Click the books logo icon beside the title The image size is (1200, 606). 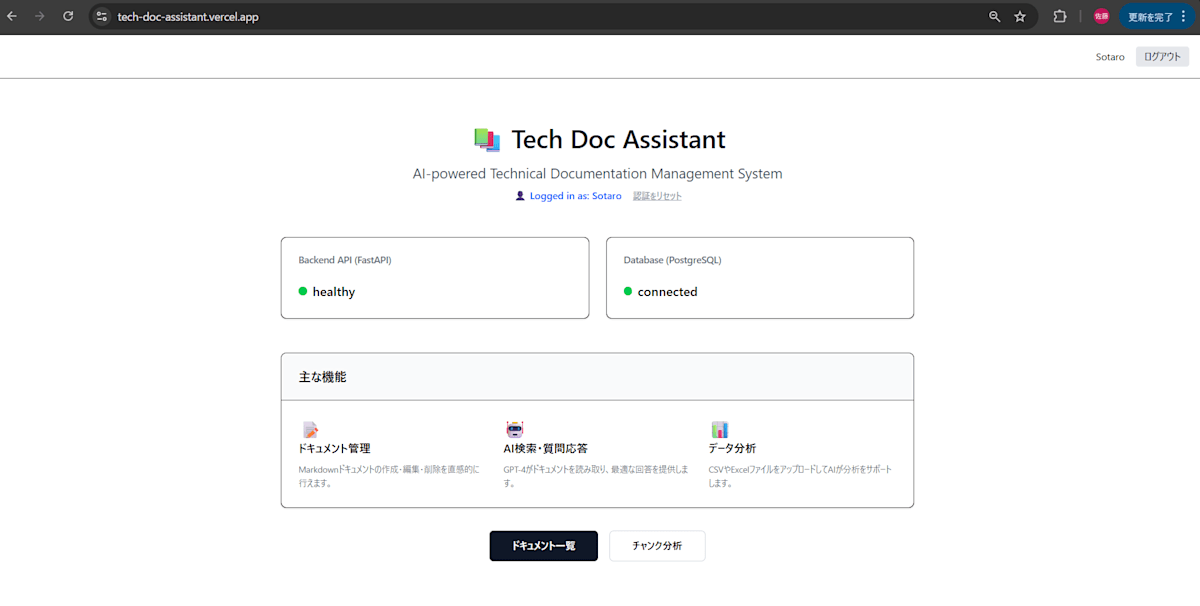[x=487, y=140]
